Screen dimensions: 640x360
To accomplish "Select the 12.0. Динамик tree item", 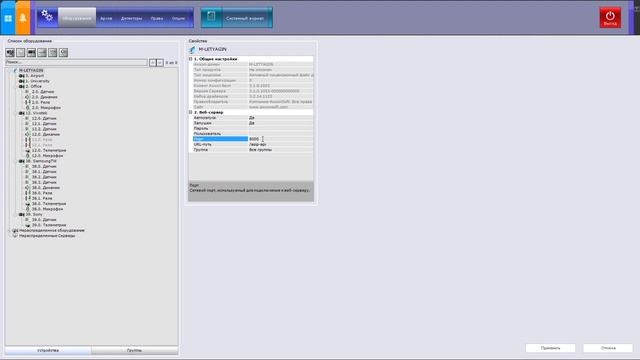I will coord(46,134).
